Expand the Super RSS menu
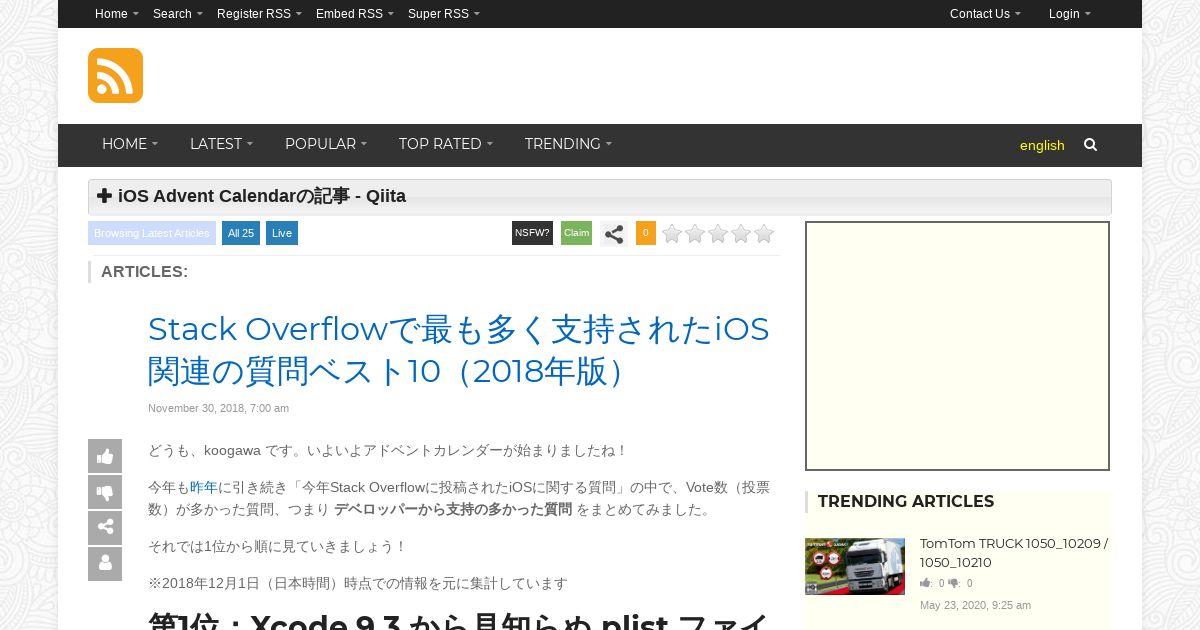The width and height of the screenshot is (1200, 630). [444, 14]
